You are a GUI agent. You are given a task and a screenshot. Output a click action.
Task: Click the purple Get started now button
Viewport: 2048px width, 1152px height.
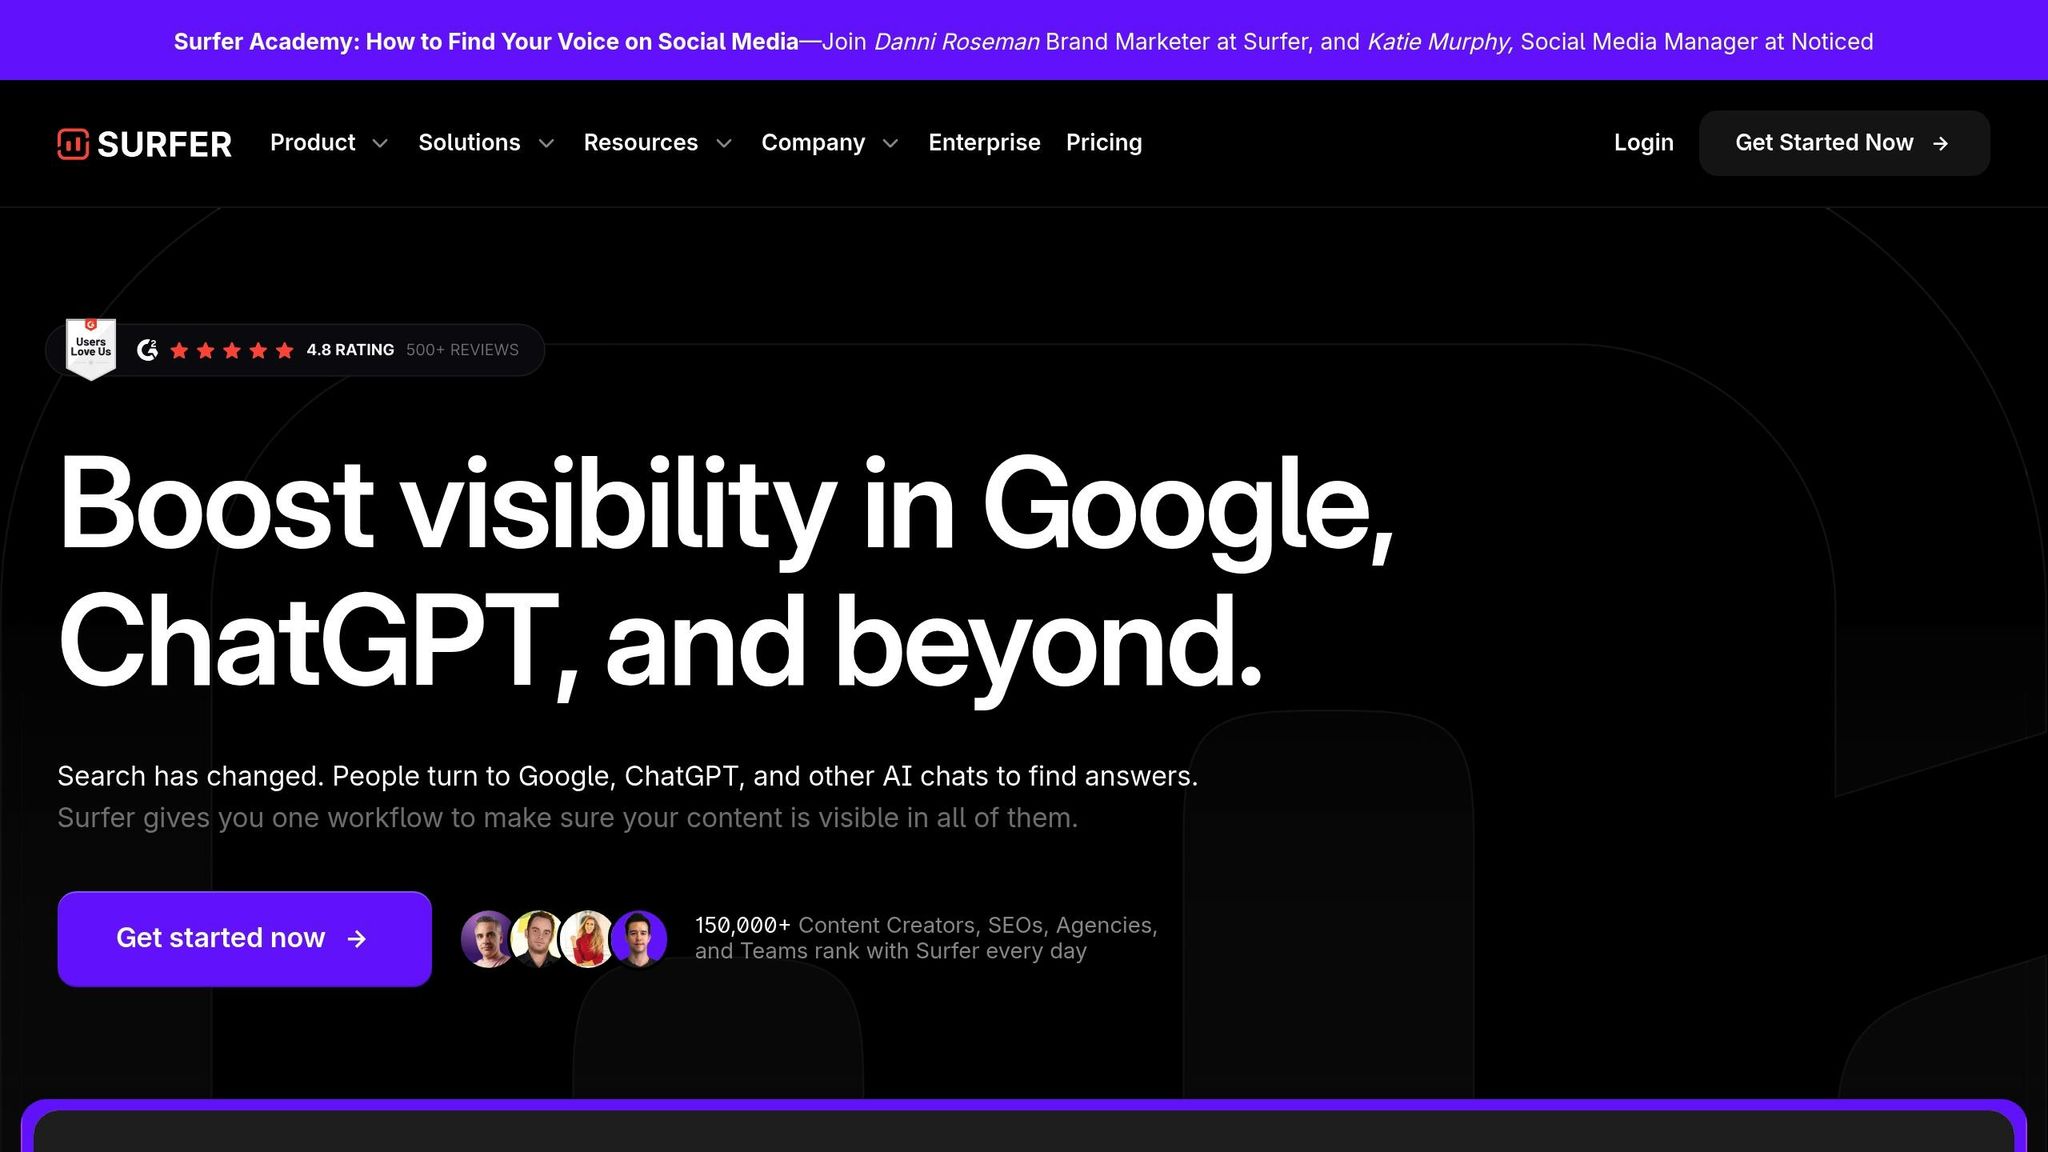[245, 938]
